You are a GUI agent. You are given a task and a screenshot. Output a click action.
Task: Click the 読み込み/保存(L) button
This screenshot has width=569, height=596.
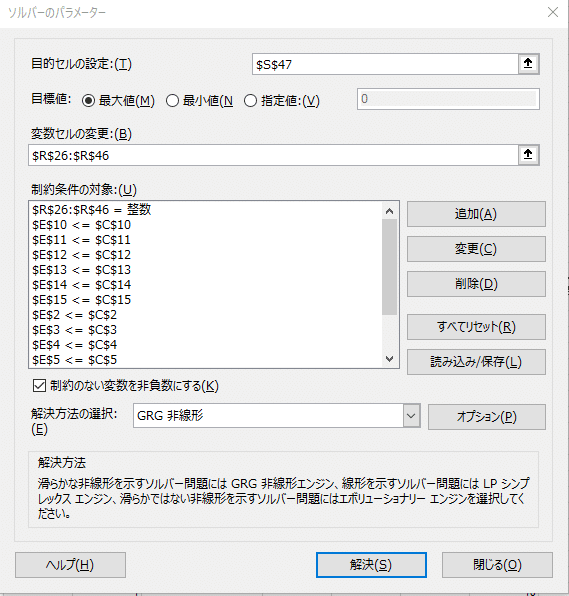point(476,362)
